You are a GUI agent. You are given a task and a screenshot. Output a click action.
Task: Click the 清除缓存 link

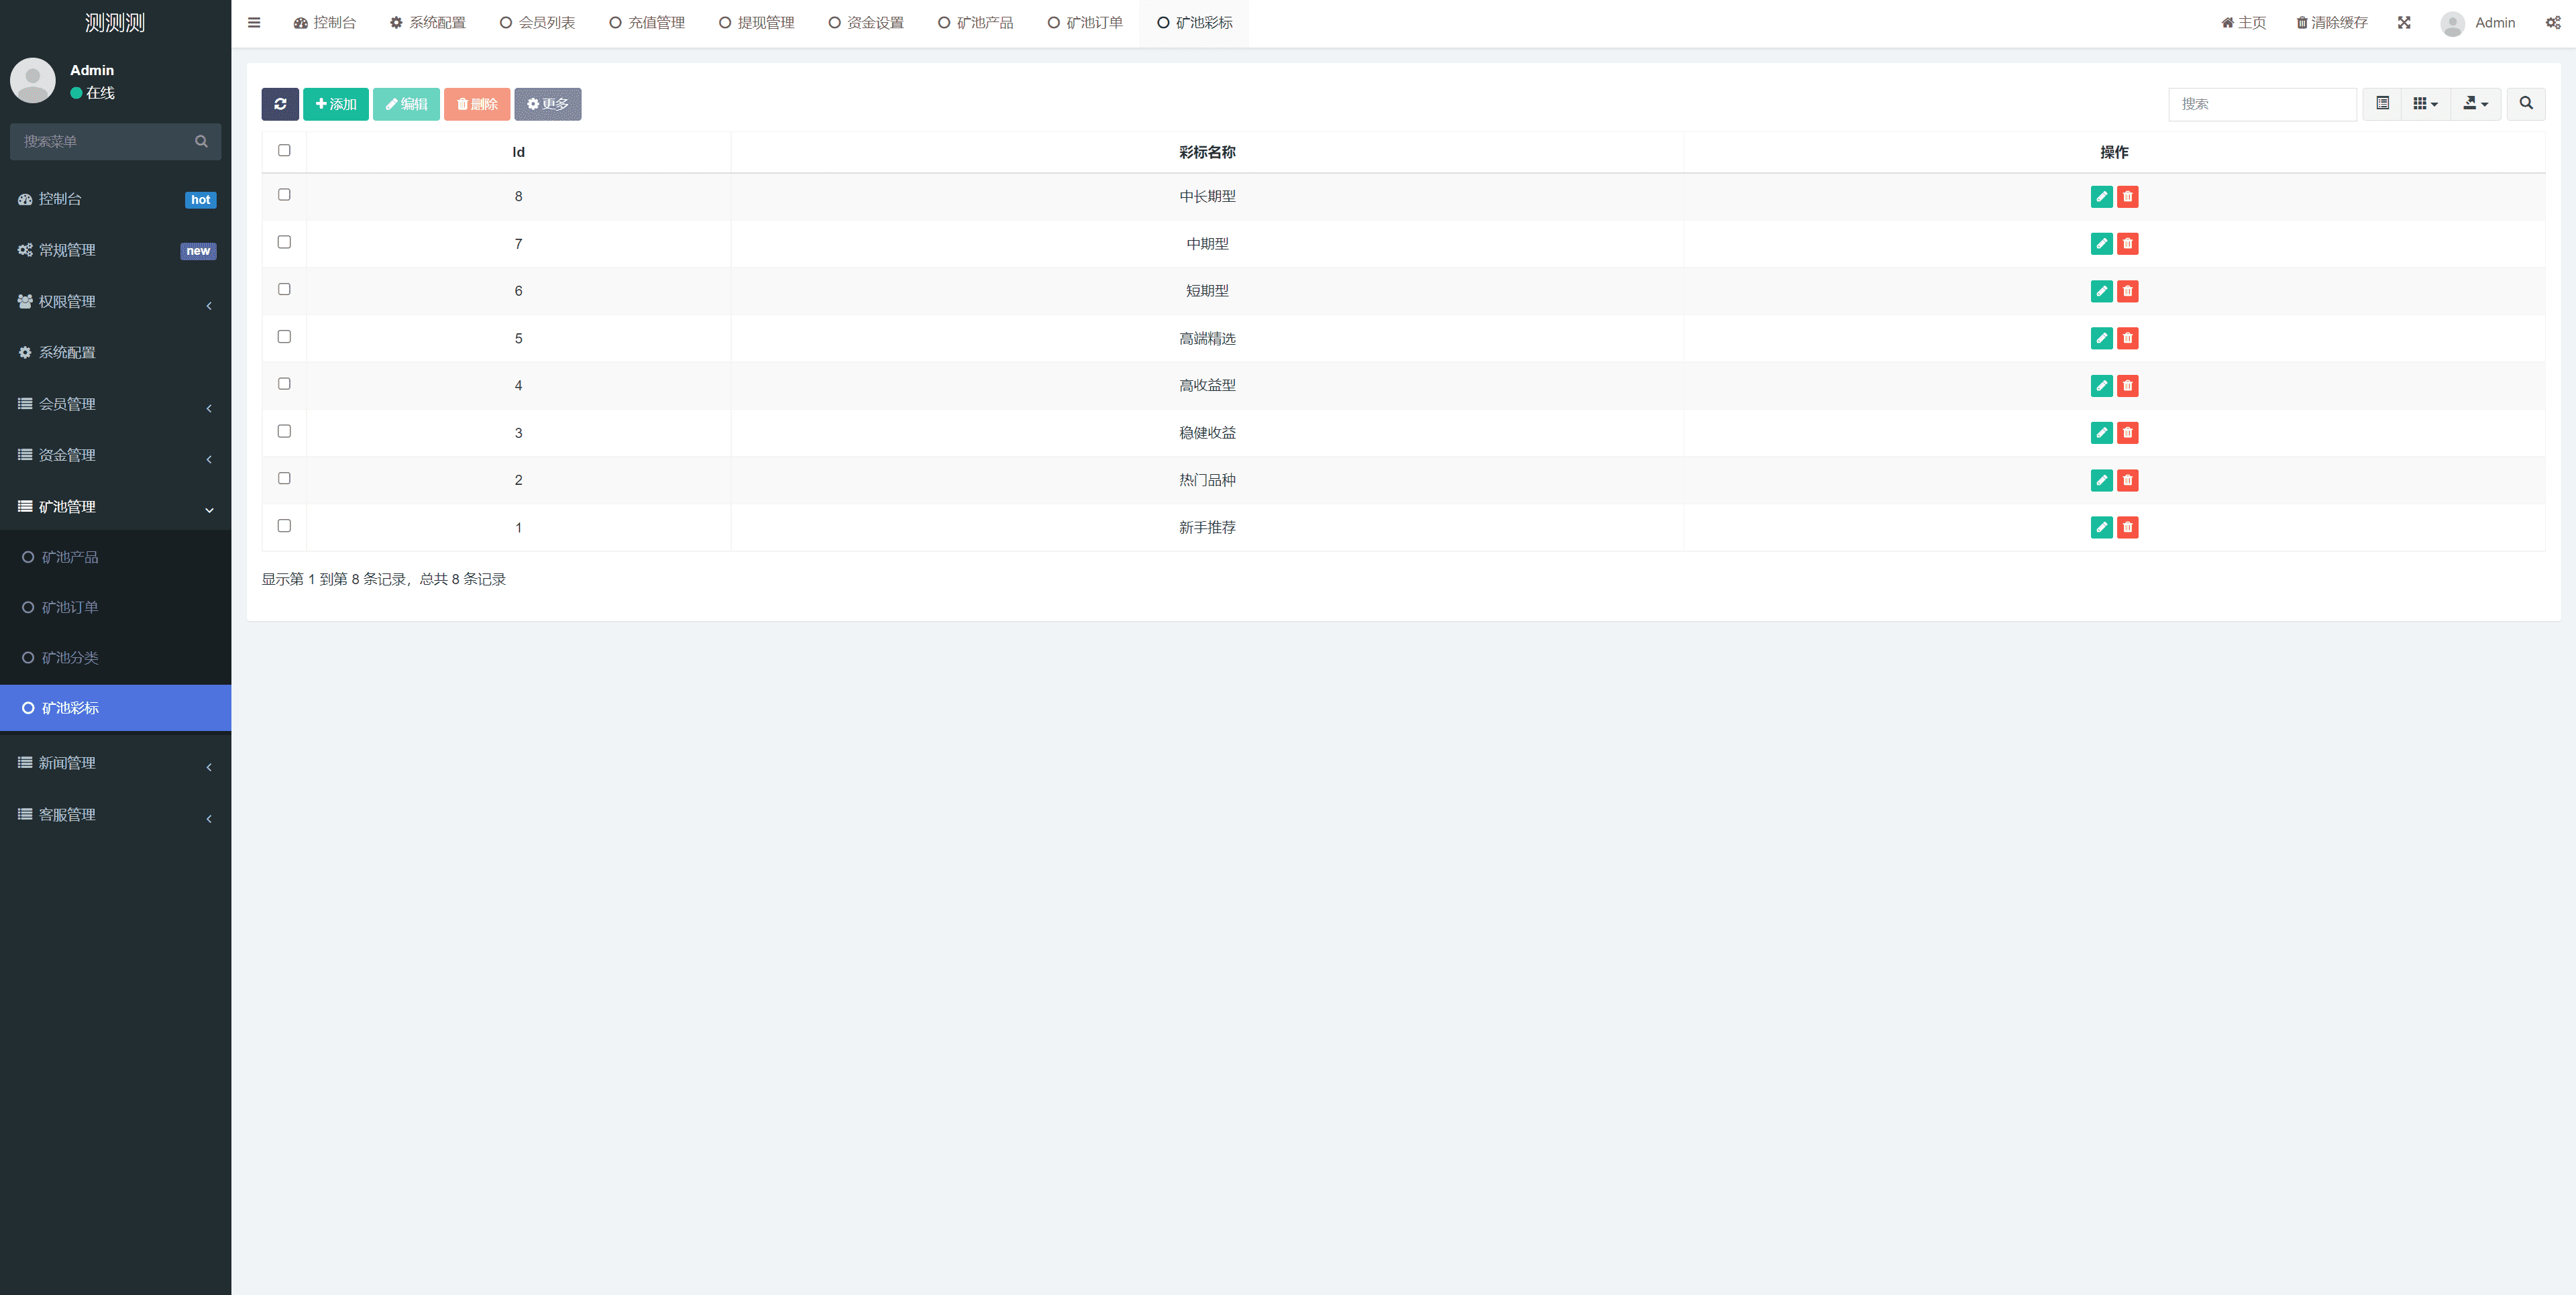[x=2331, y=23]
